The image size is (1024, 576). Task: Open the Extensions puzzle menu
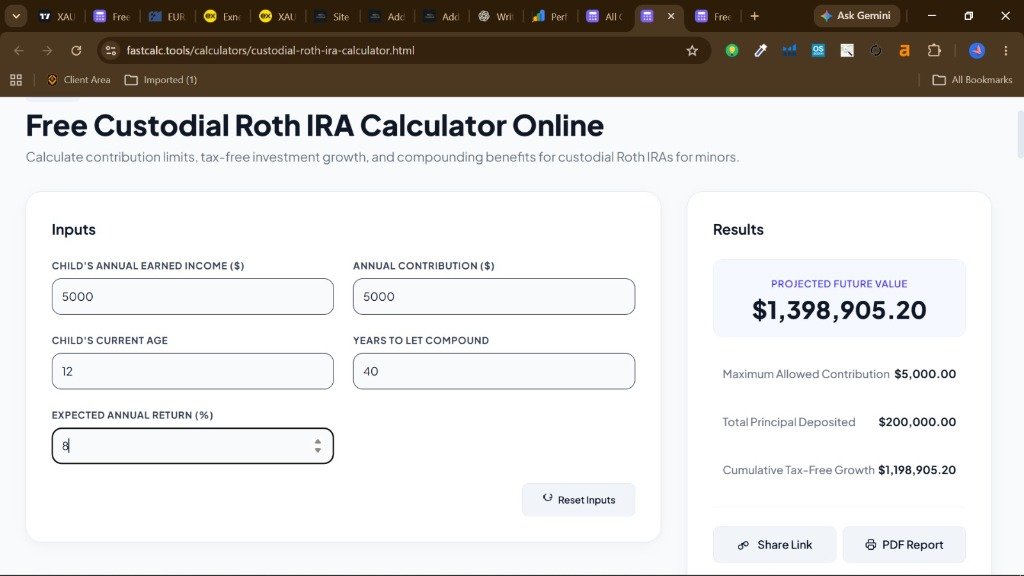pos(934,50)
